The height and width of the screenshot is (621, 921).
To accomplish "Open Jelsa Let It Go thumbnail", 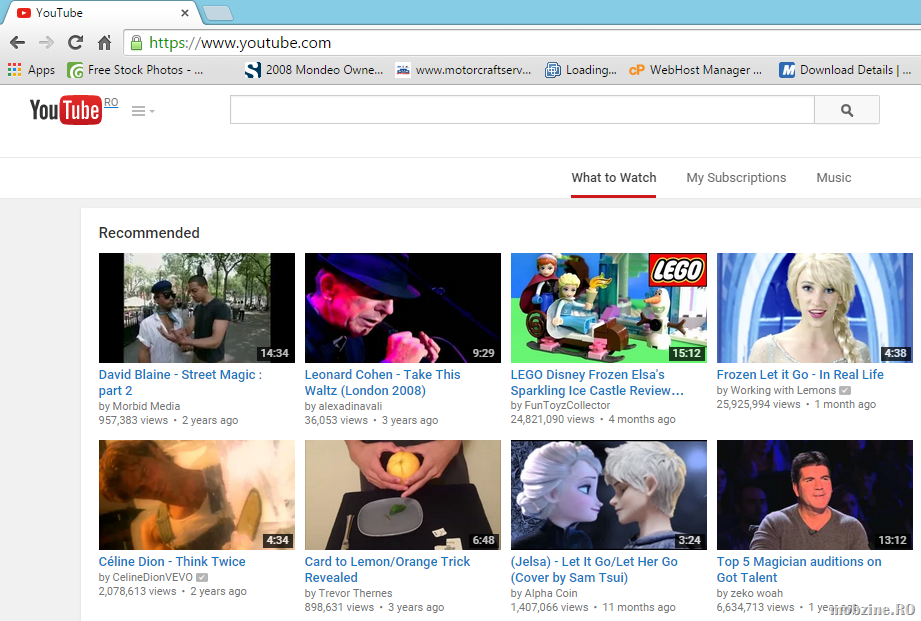I will (609, 495).
